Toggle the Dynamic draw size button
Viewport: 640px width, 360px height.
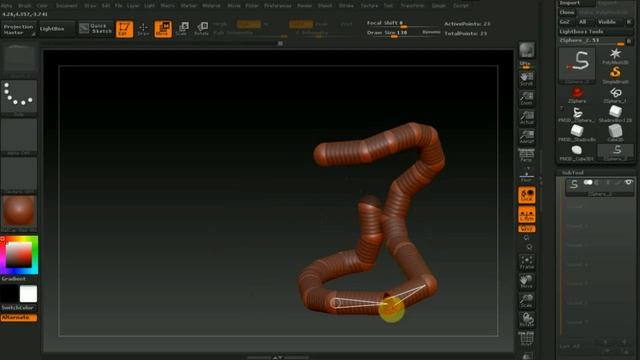431,32
